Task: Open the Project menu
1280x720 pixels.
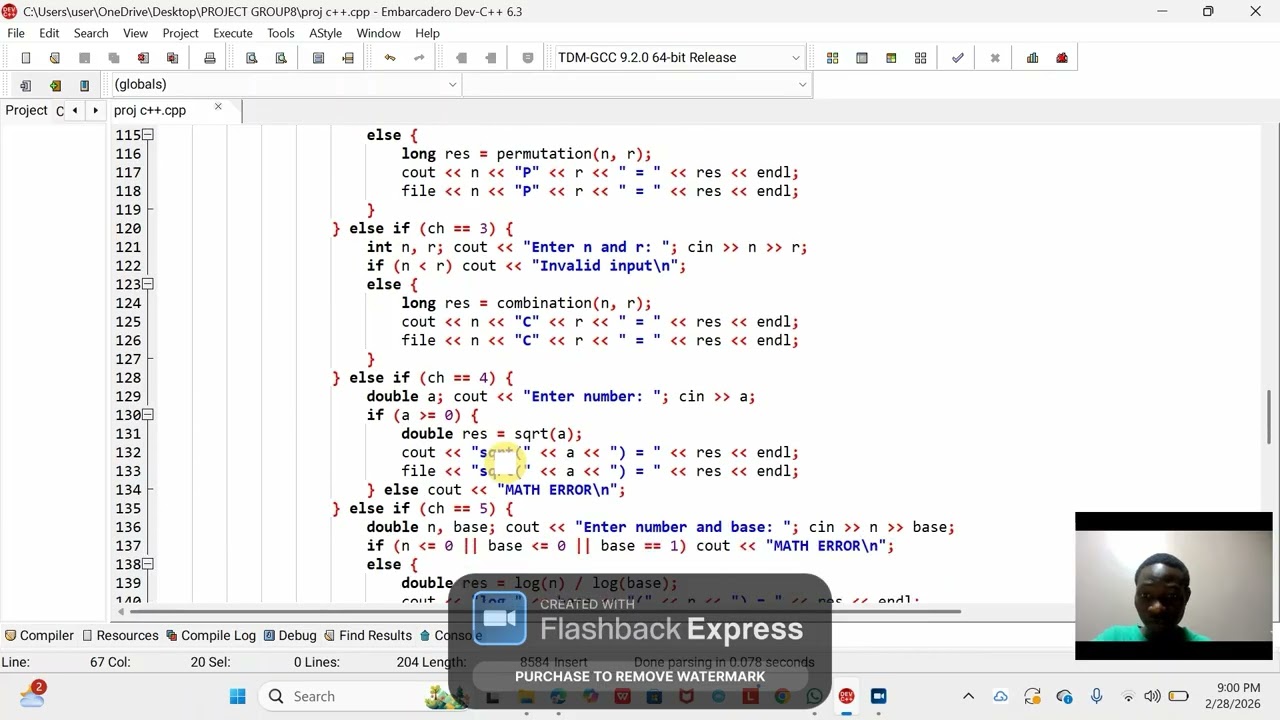Action: click(x=181, y=33)
